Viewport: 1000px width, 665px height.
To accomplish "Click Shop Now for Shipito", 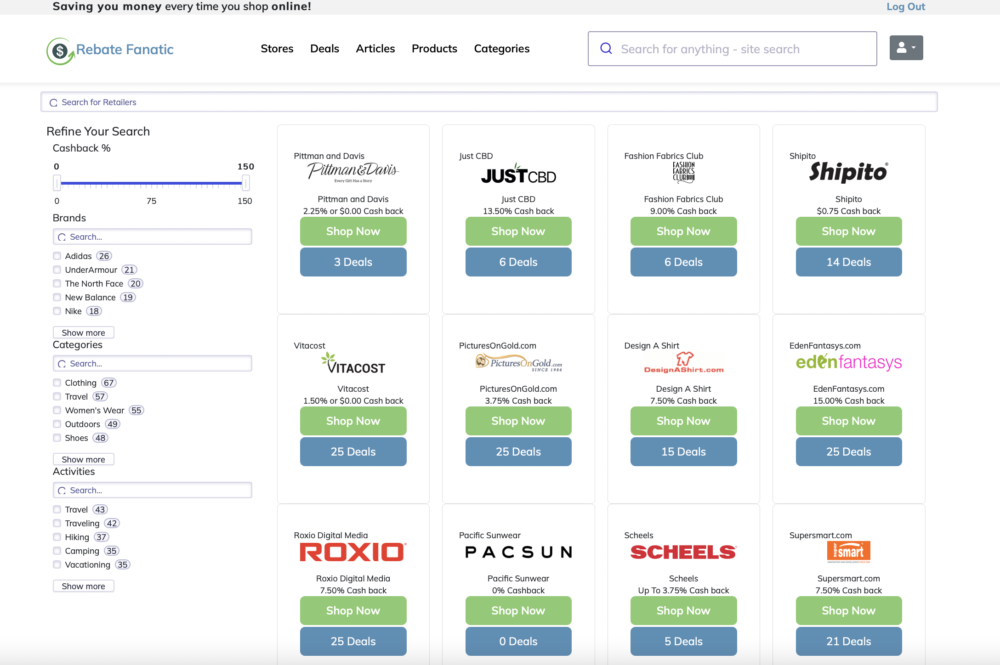I will [848, 231].
